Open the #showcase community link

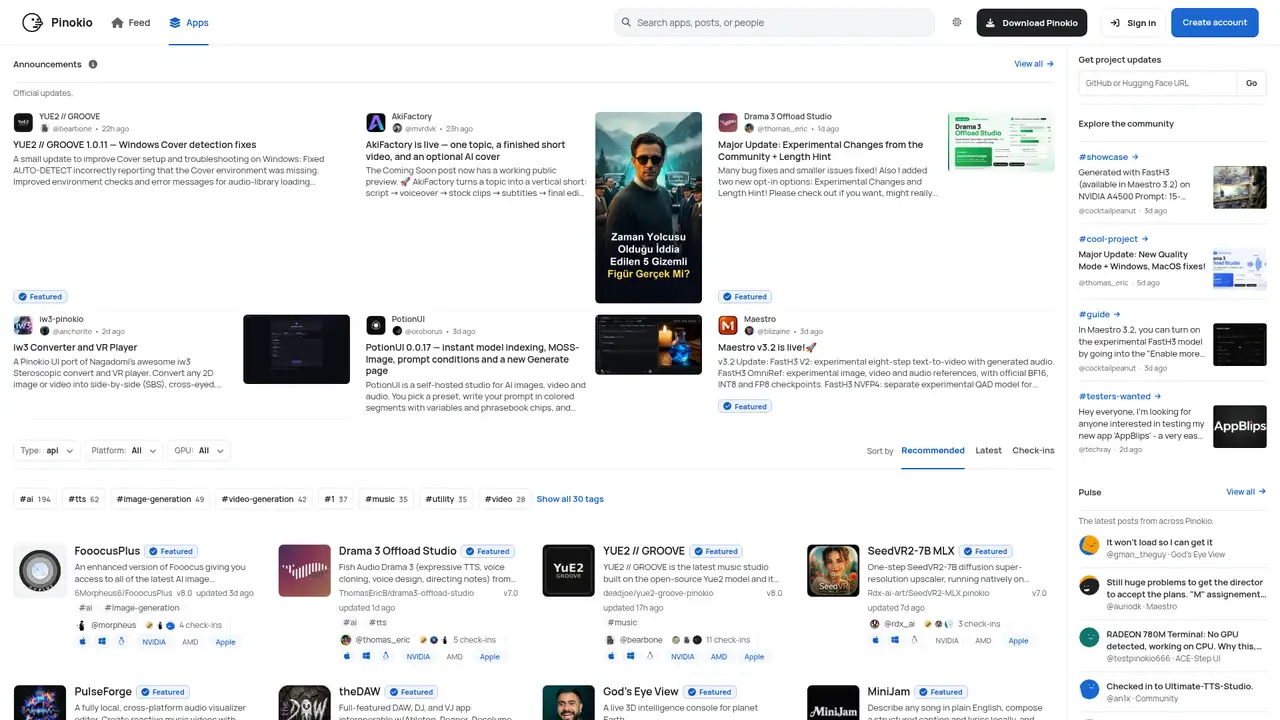1108,157
